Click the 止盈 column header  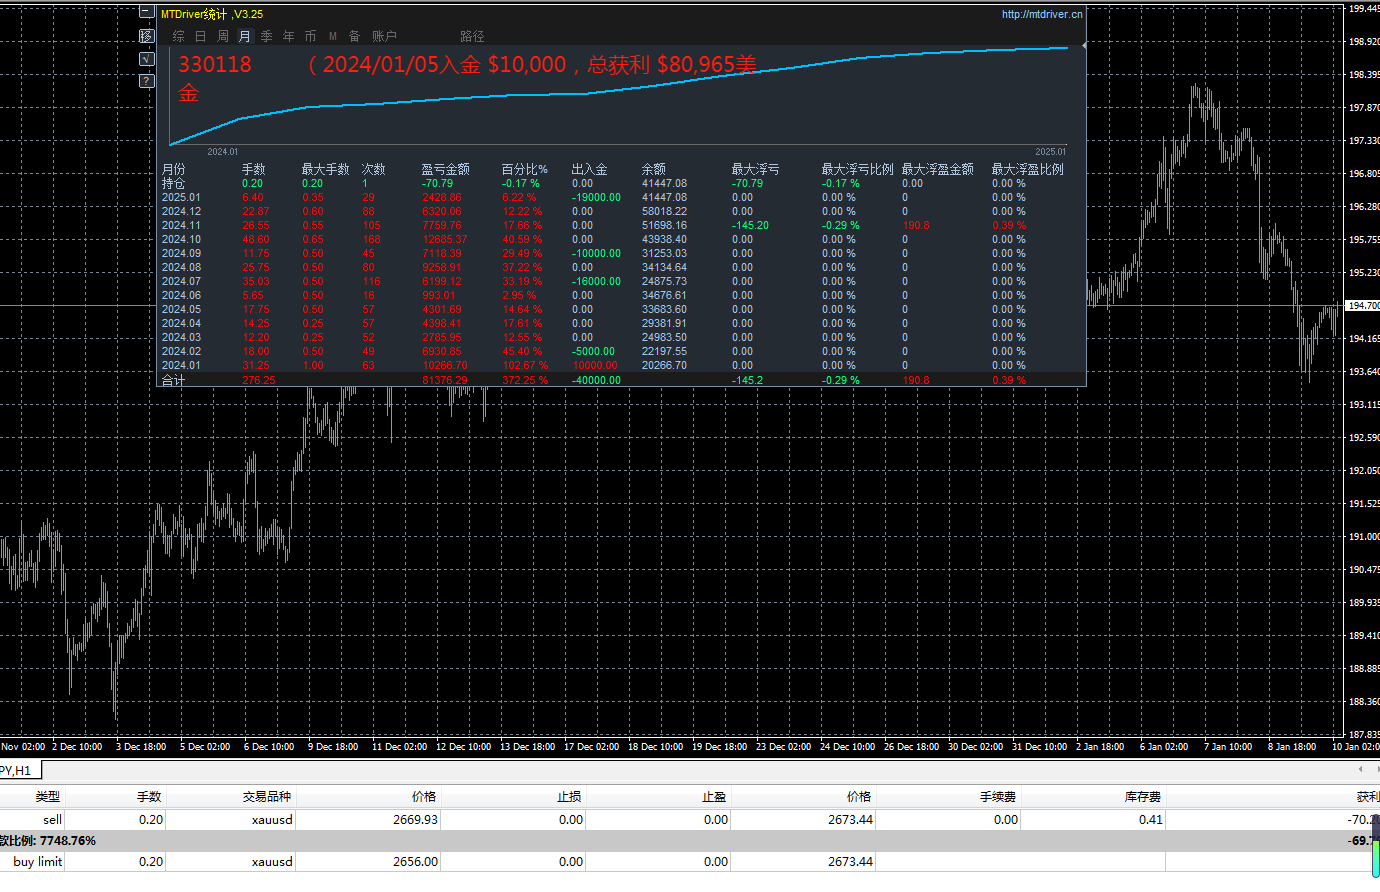click(x=714, y=797)
